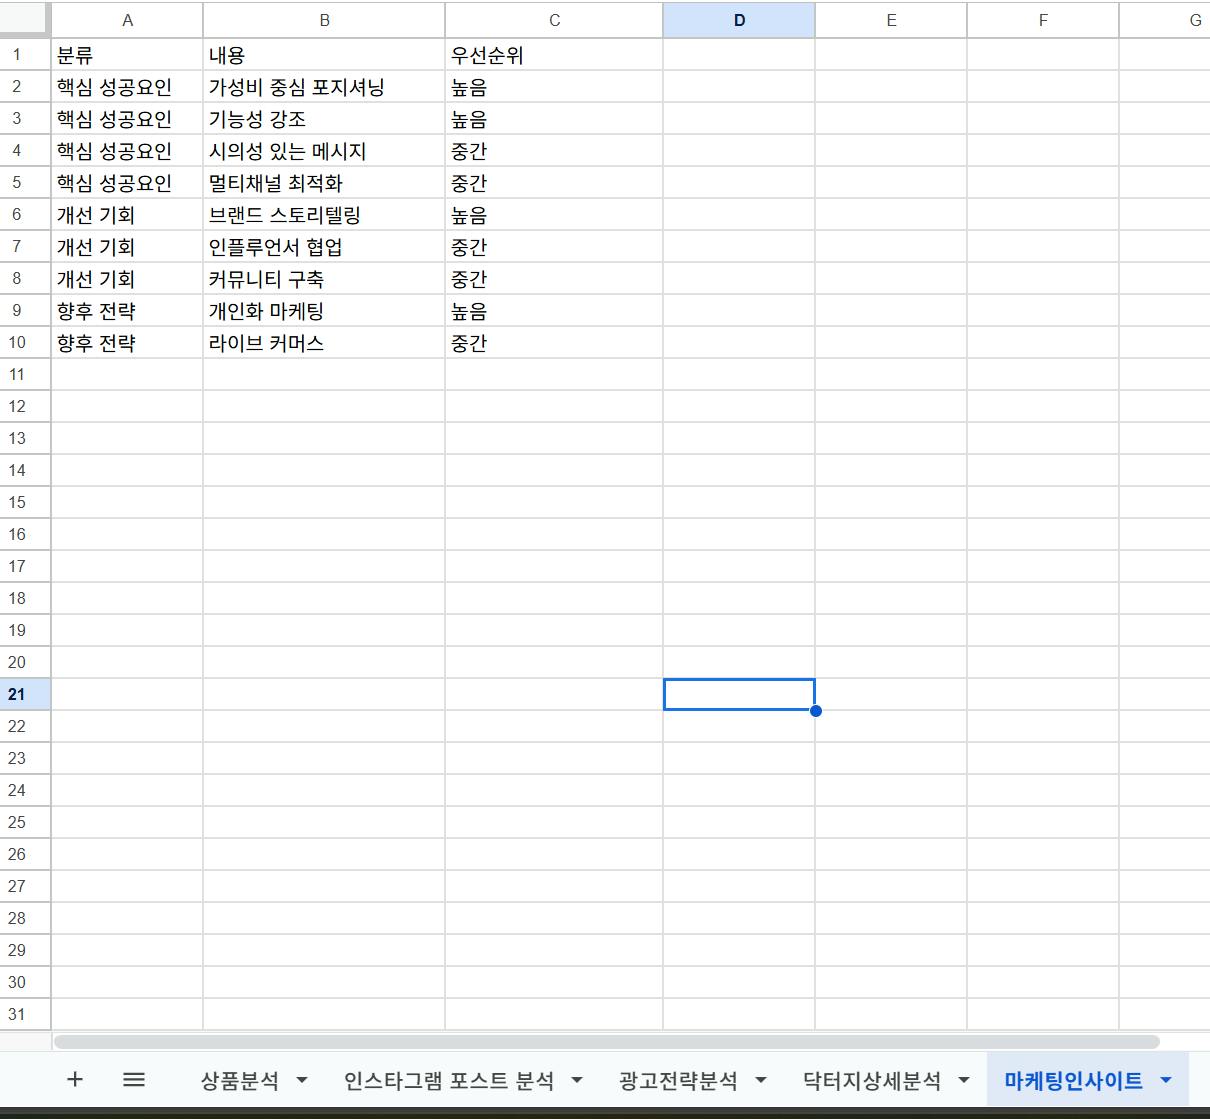Select the row 21 header
The width and height of the screenshot is (1210, 1119).
coord(25,694)
